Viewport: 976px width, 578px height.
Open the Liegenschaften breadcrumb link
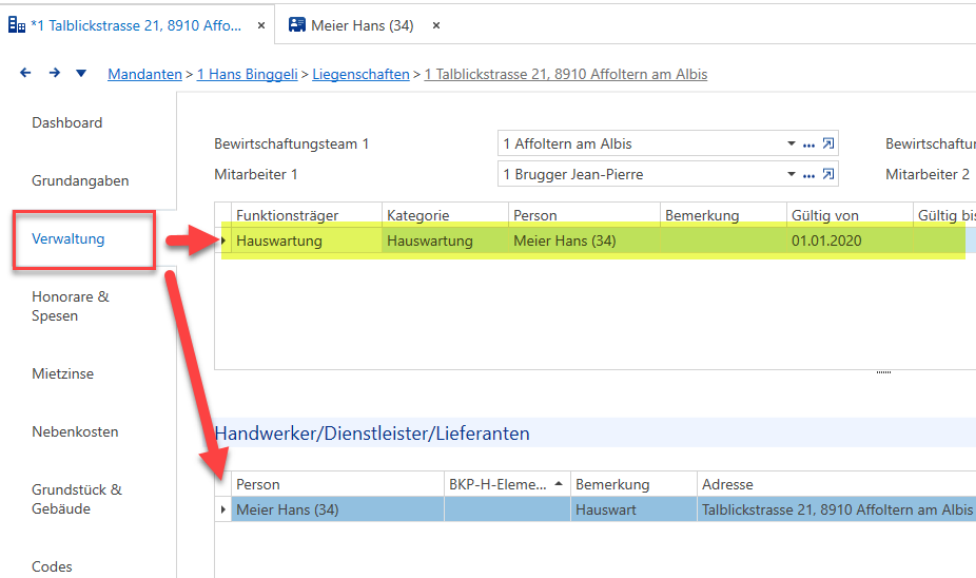pyautogui.click(x=360, y=74)
